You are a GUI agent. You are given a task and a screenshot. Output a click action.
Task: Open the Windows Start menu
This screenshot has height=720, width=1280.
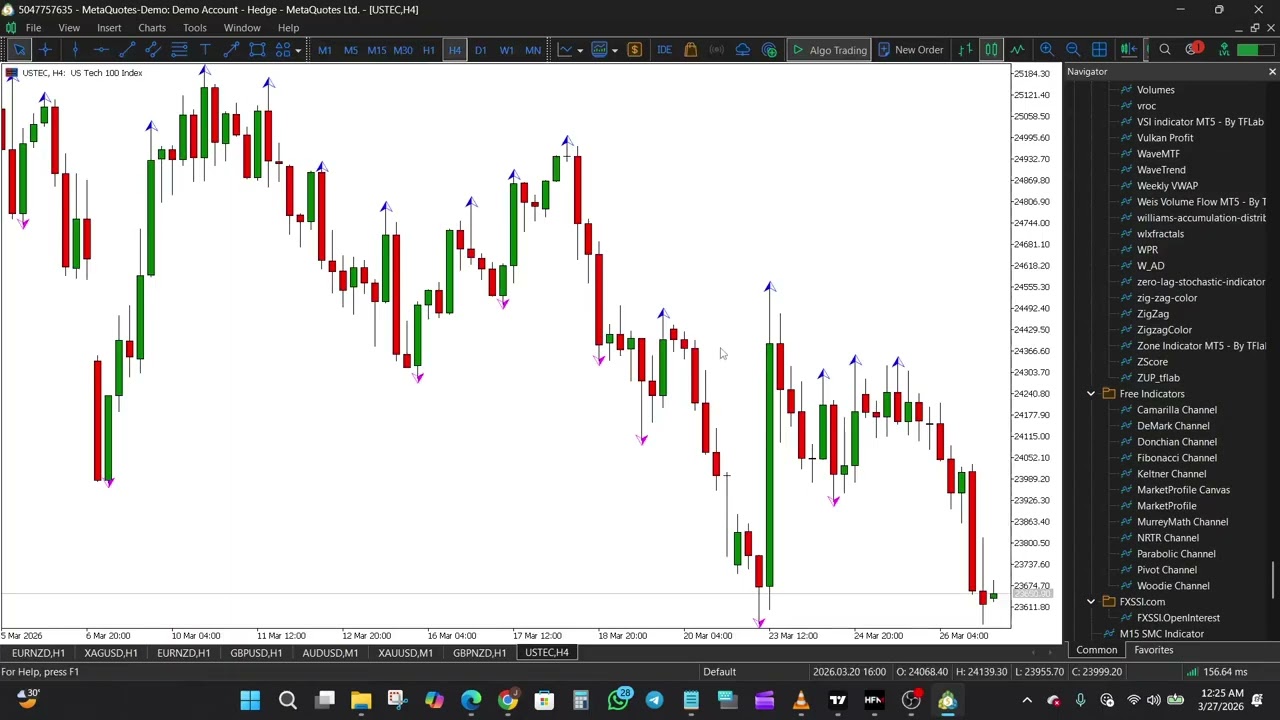[250, 700]
